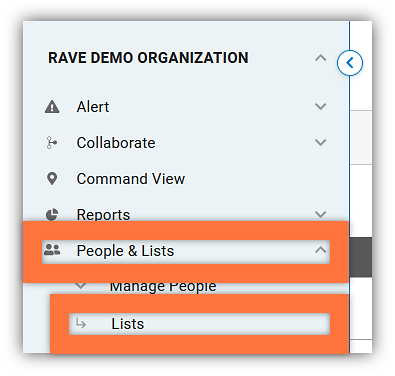The width and height of the screenshot is (395, 376).
Task: Open Command View
Action: (x=131, y=179)
